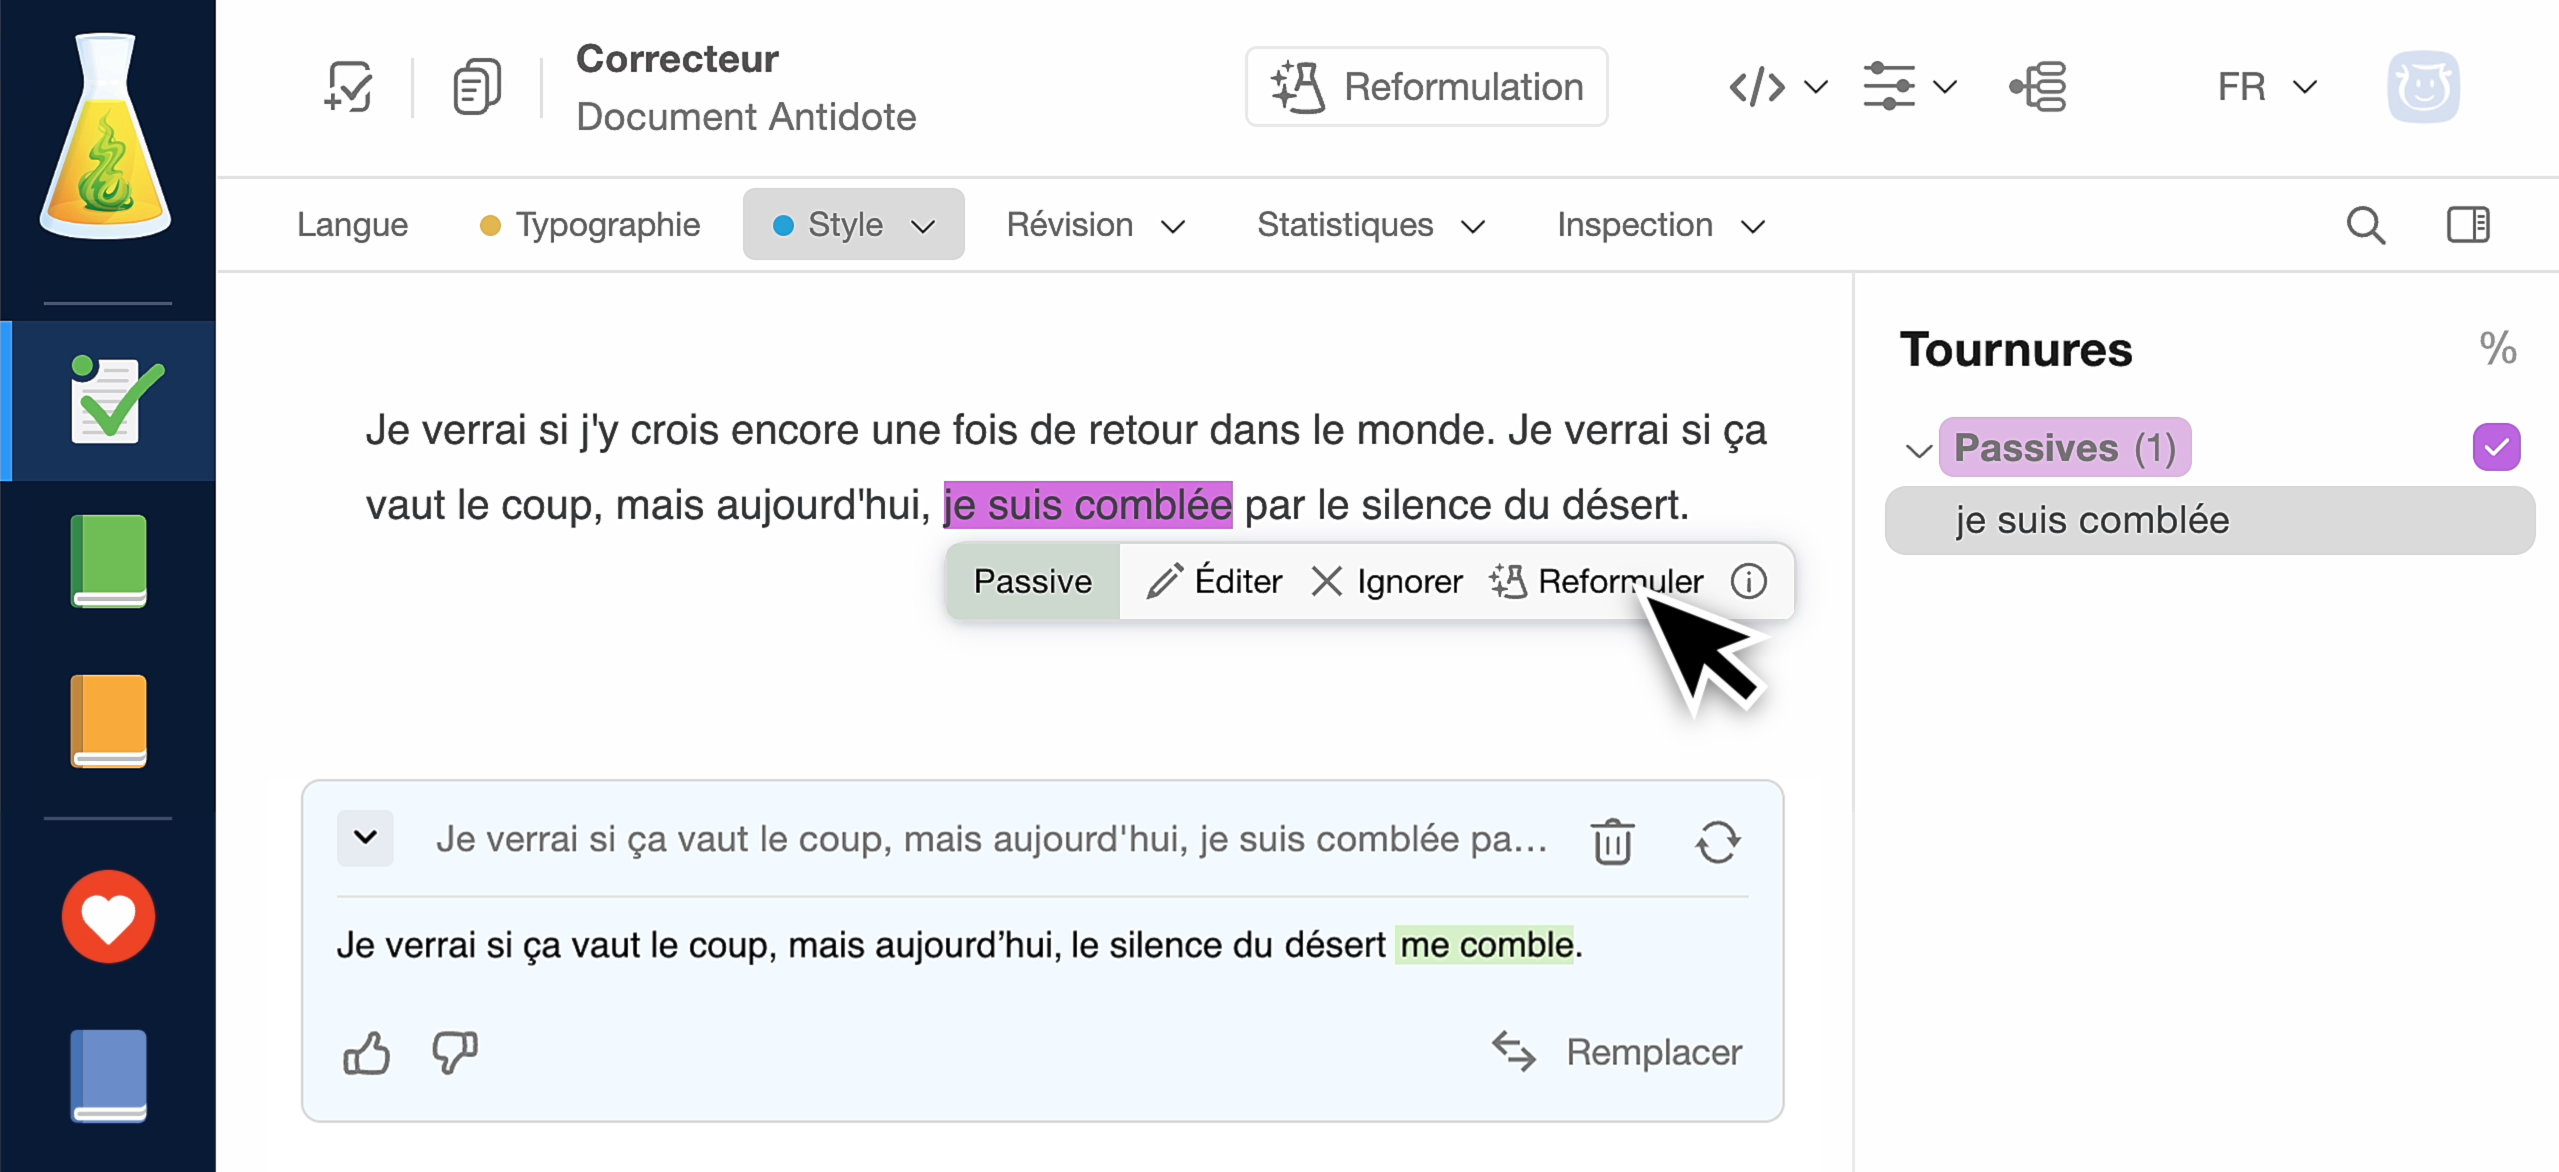Open the orange Guides book in the sidebar
The width and height of the screenshot is (2559, 1172).
coord(107,722)
